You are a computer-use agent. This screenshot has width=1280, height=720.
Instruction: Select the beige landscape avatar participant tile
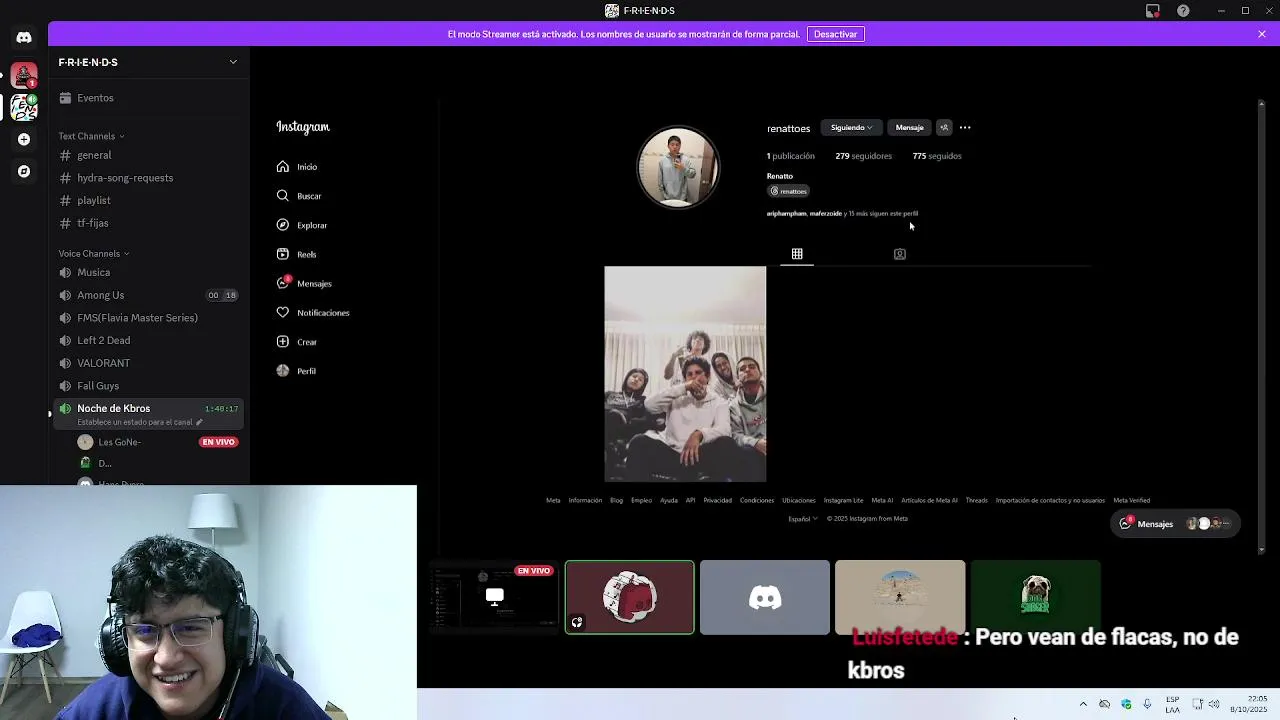click(x=900, y=597)
